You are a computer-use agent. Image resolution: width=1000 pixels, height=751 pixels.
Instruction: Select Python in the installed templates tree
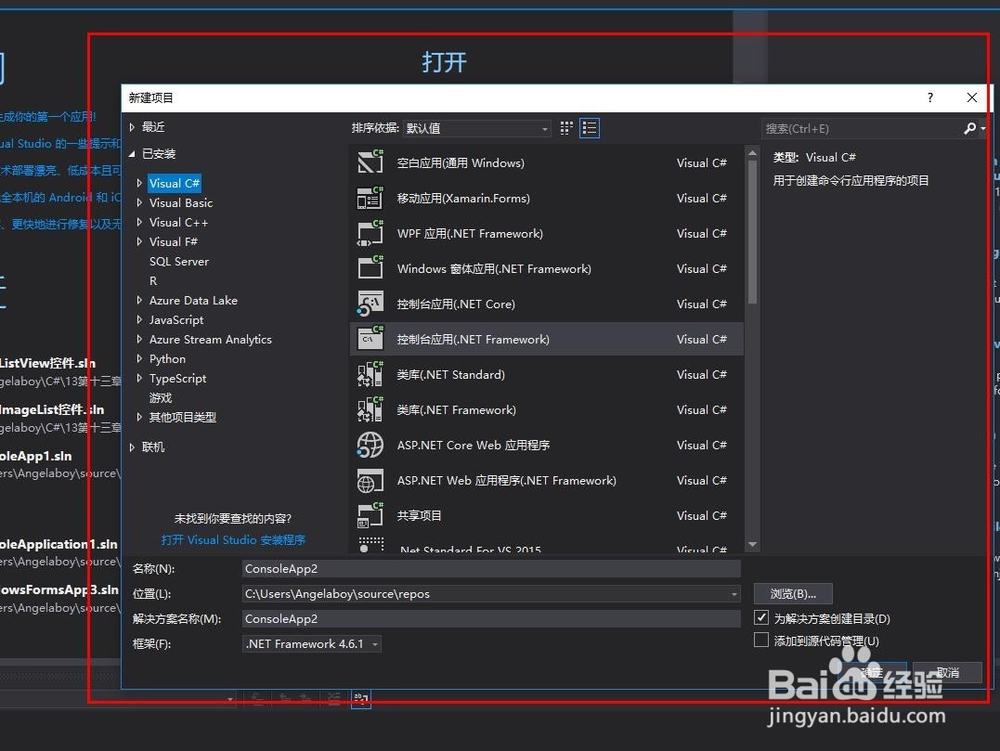click(x=167, y=359)
